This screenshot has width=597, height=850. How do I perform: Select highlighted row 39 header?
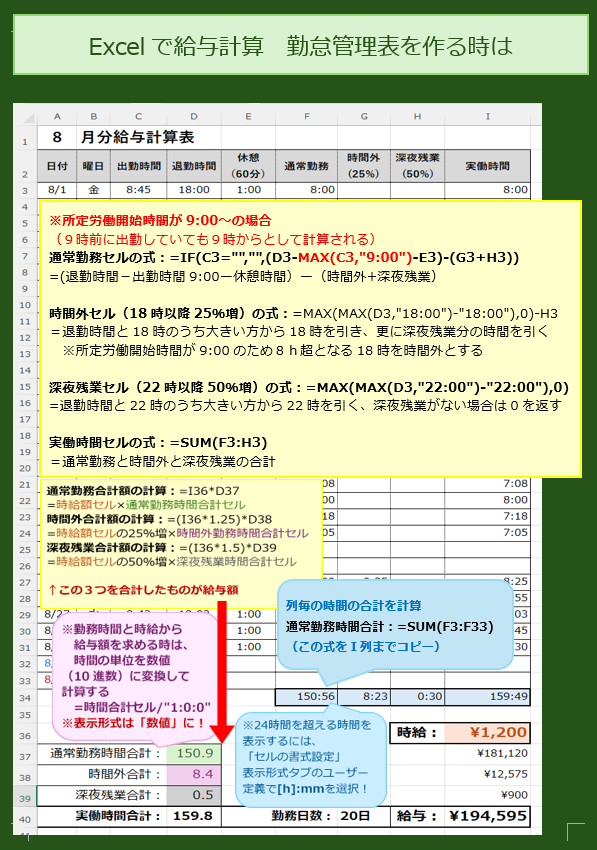[x=25, y=796]
